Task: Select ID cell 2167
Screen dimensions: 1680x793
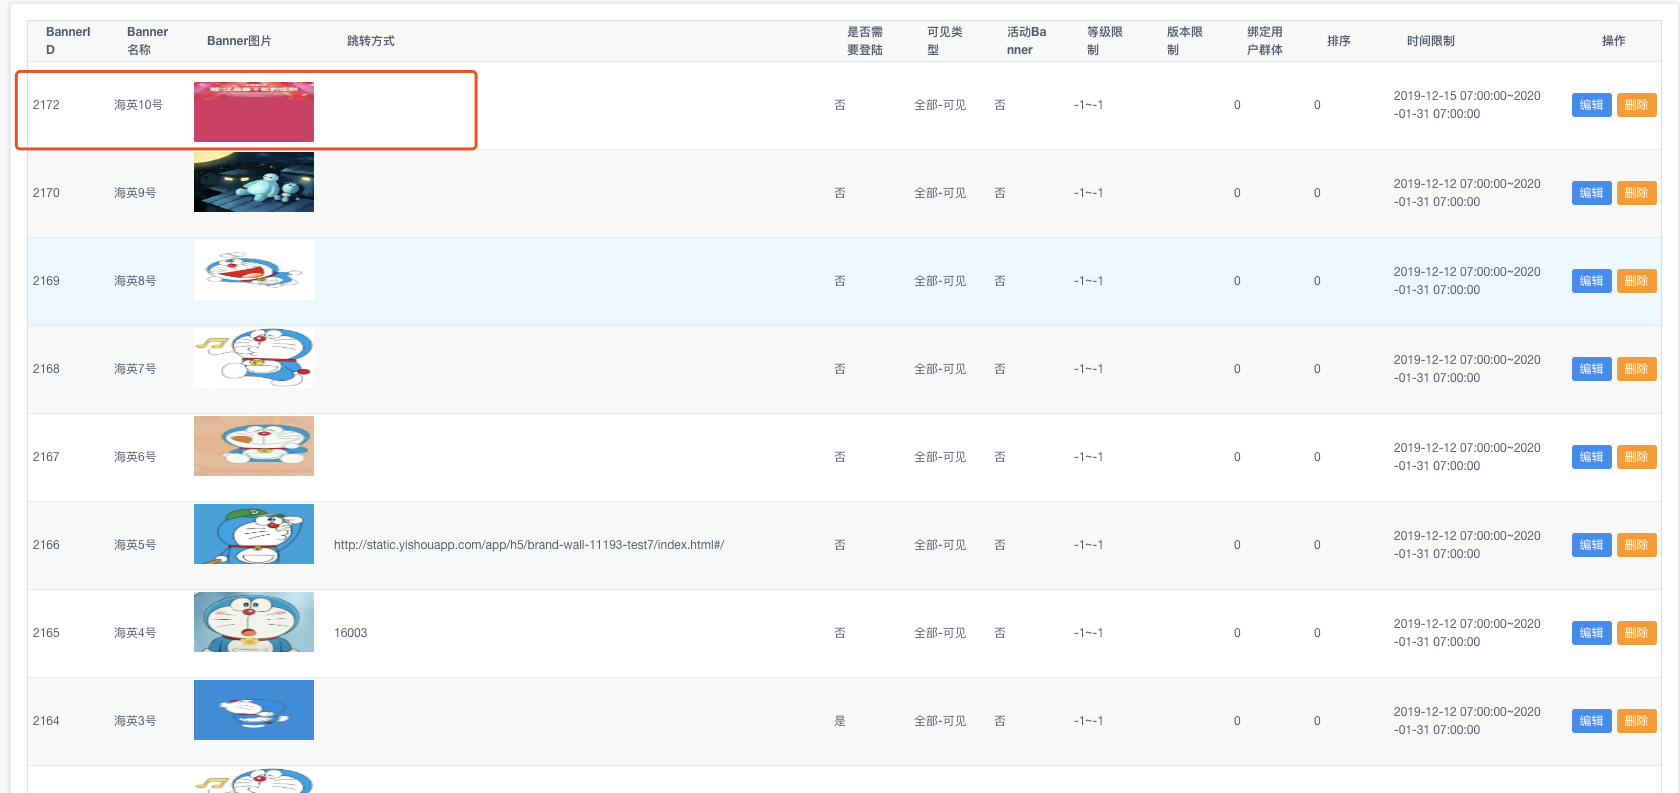Action: (x=46, y=457)
